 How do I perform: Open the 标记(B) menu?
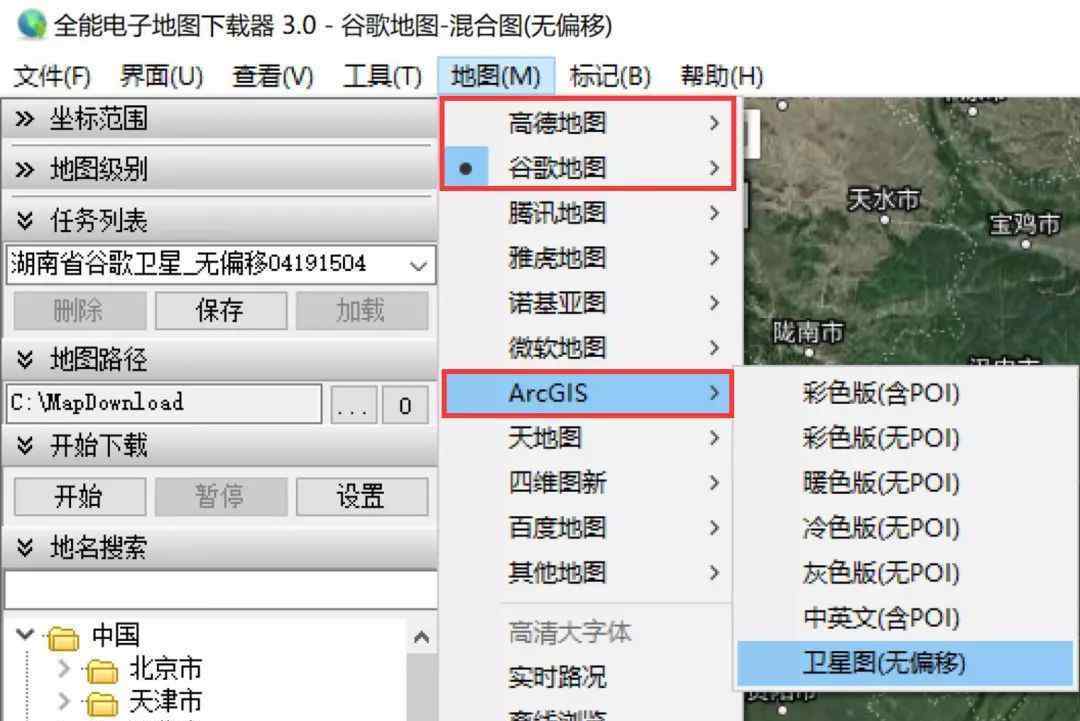point(610,76)
